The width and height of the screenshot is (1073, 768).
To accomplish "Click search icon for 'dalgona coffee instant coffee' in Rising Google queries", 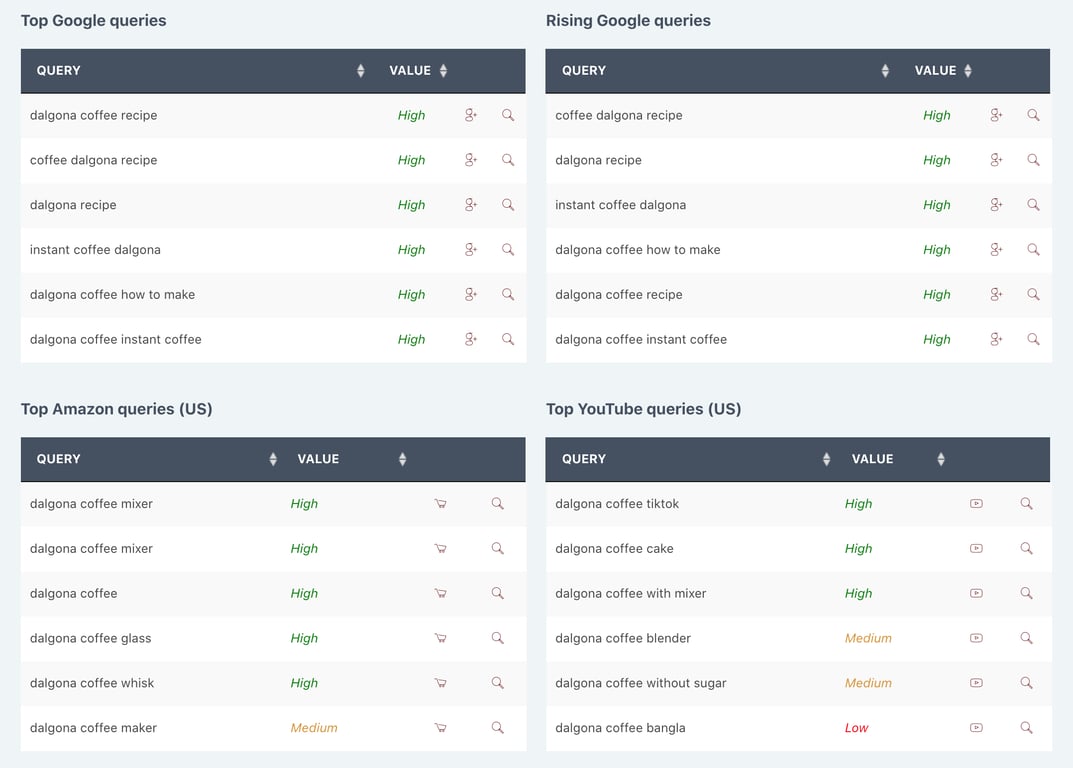I will pyautogui.click(x=1033, y=339).
